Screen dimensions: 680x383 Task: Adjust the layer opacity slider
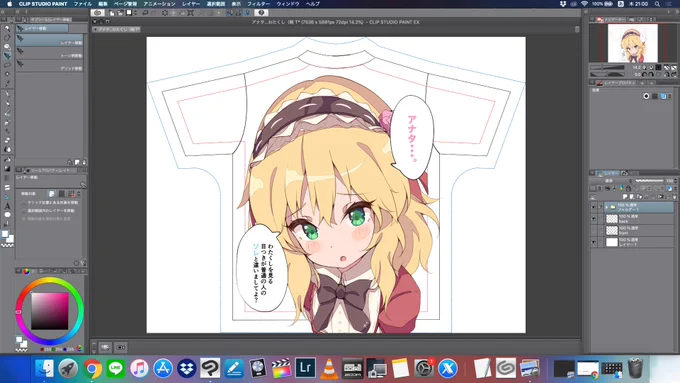pyautogui.click(x=649, y=180)
